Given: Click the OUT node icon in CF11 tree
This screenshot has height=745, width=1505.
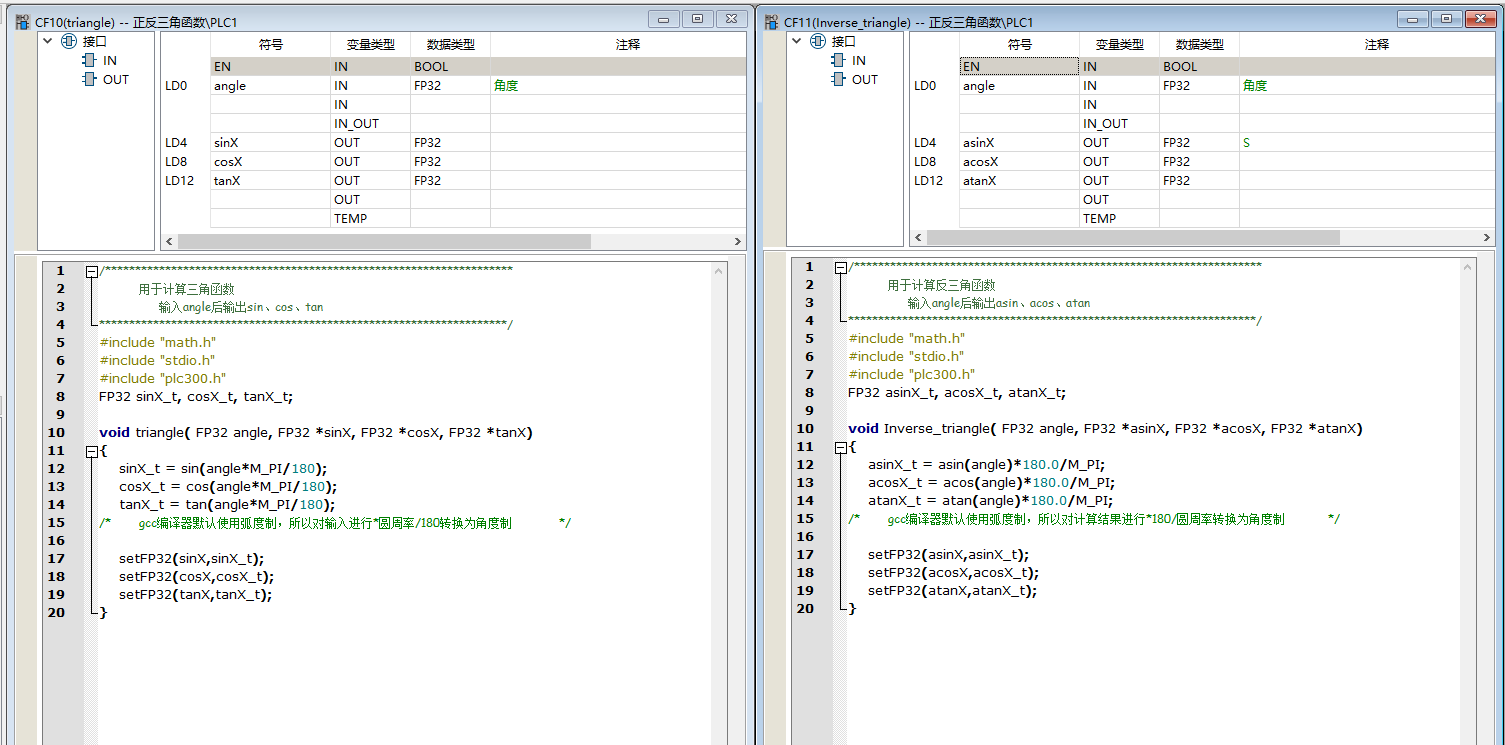Looking at the screenshot, I should coord(838,80).
